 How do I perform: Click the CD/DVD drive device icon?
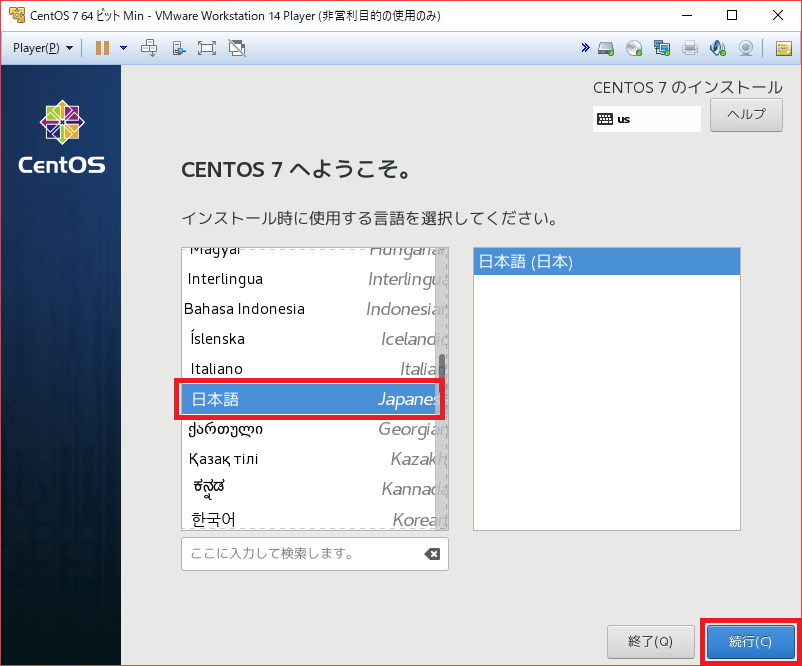tap(634, 49)
